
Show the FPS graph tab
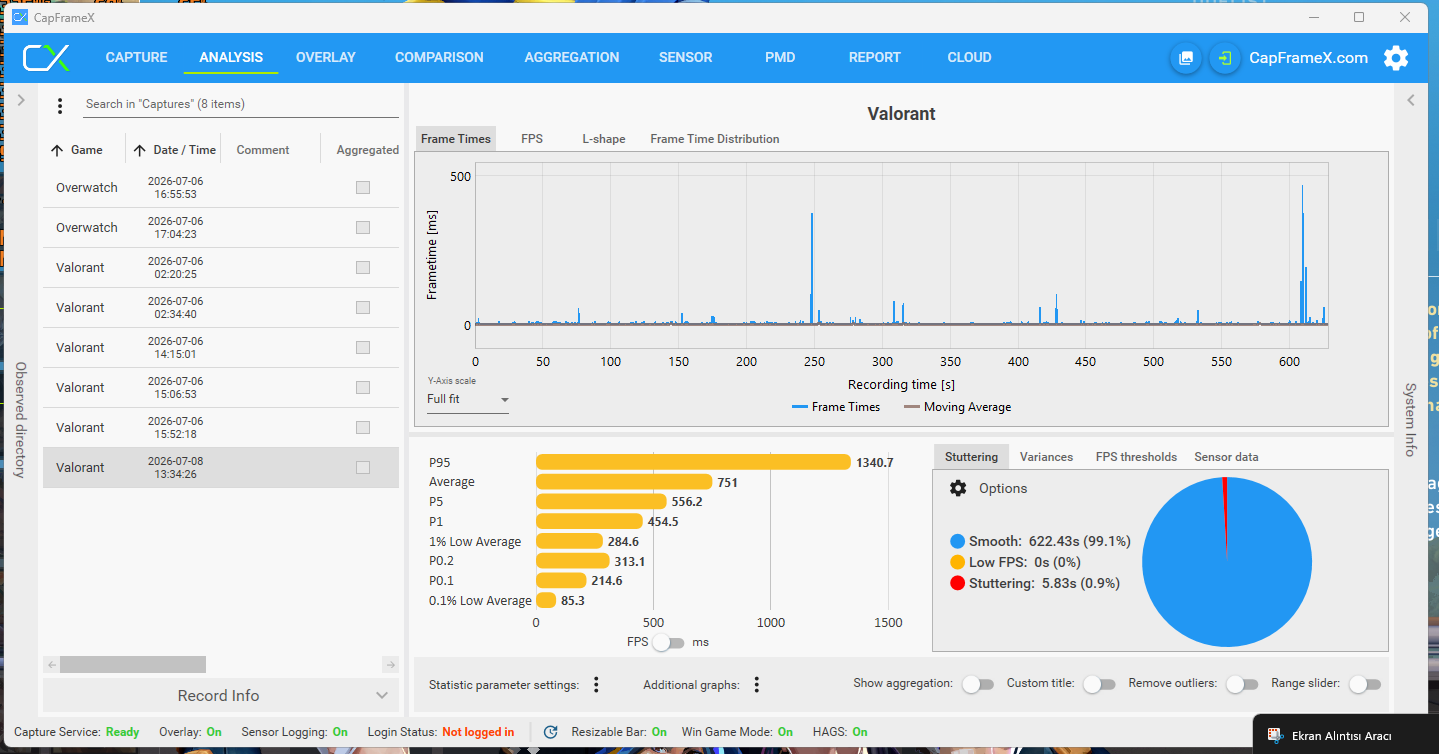point(532,139)
